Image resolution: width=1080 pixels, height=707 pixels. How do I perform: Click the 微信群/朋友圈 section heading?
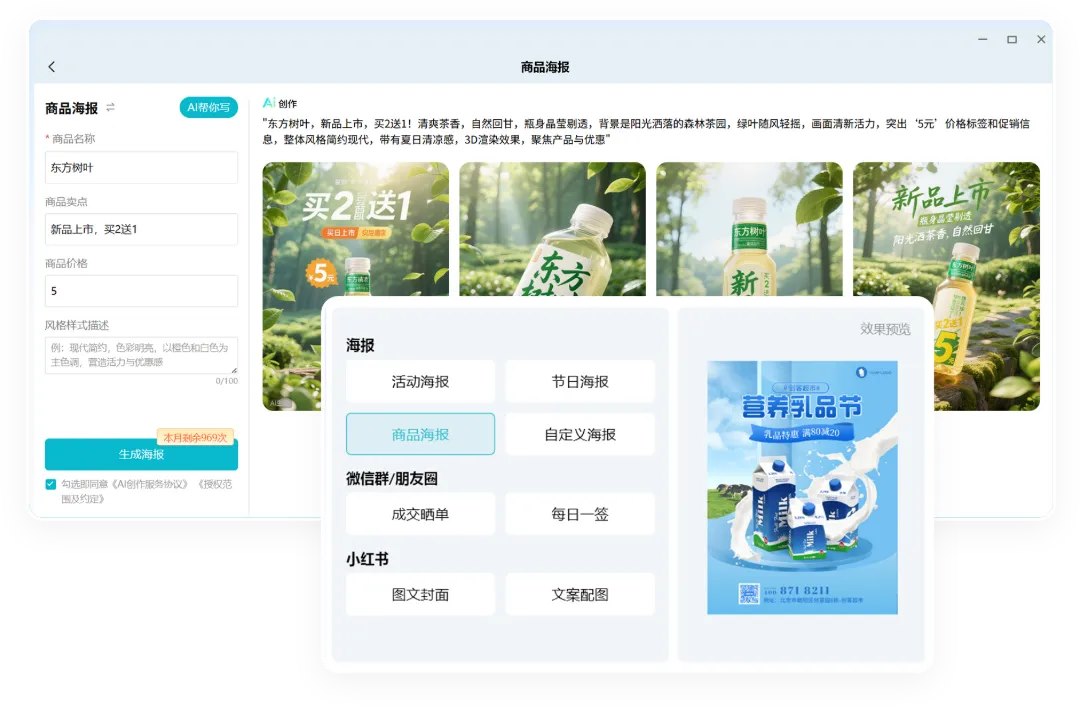392,479
